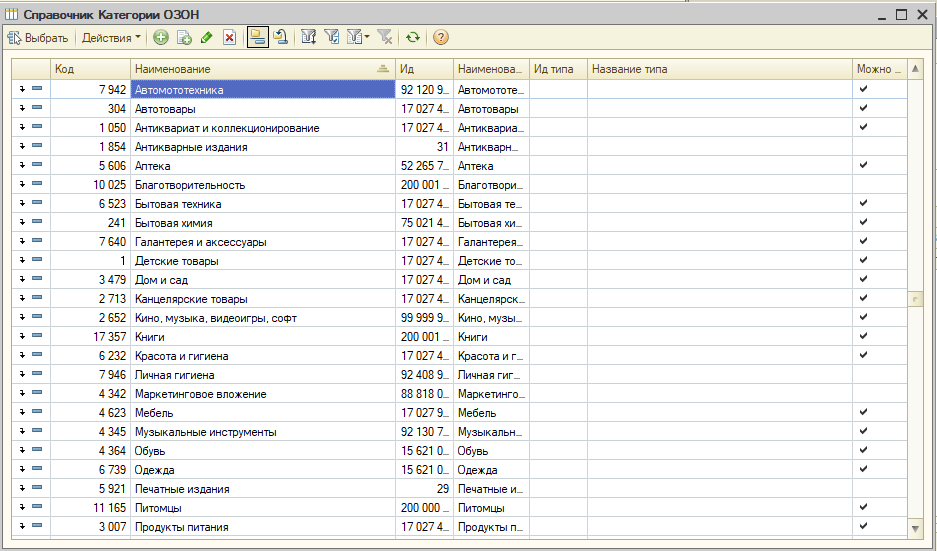Expand the Антикварные издания group
Viewport: 937px width, 551px height.
tap(22, 146)
